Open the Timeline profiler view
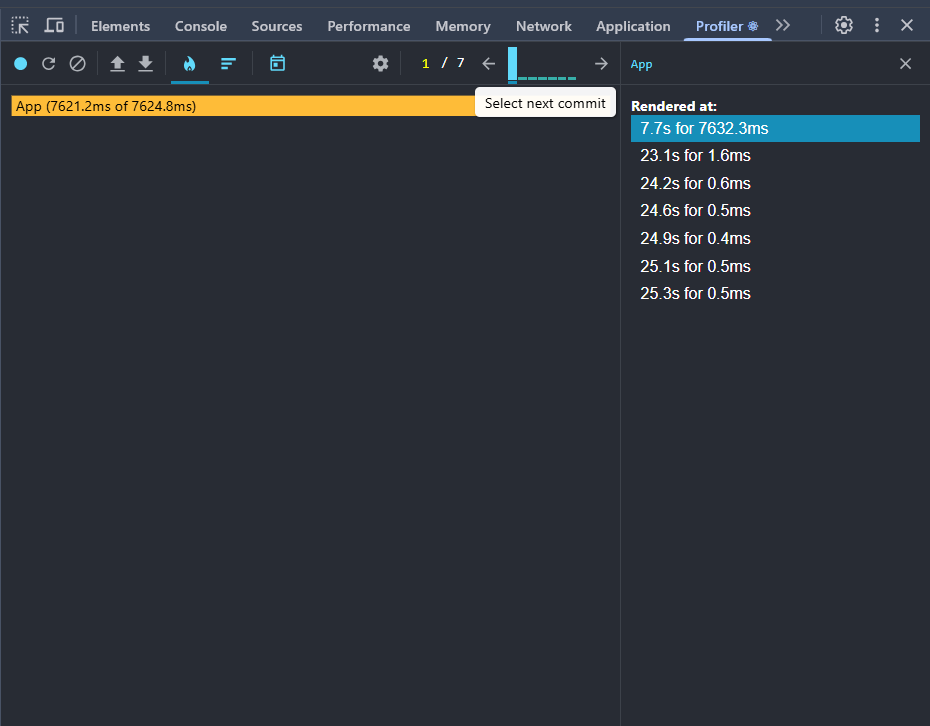Screen dimensions: 930x726 tap(277, 62)
